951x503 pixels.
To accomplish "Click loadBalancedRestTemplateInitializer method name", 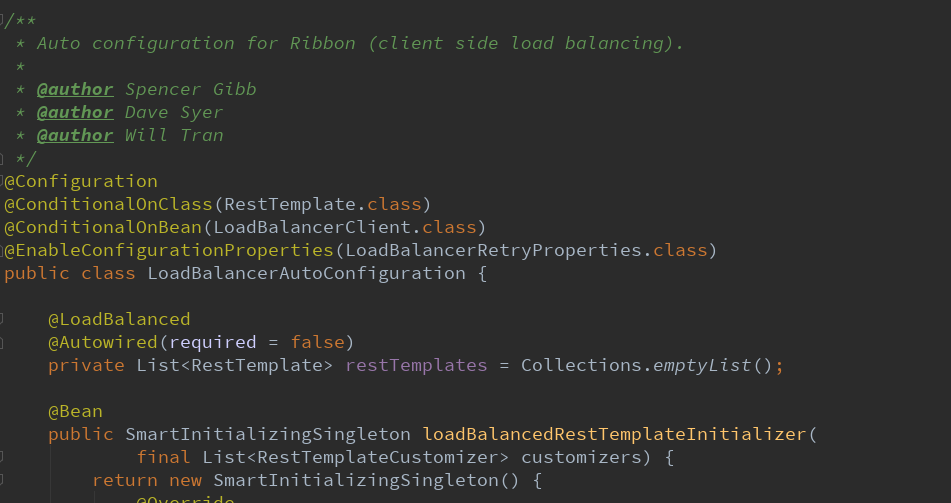I will tap(614, 434).
